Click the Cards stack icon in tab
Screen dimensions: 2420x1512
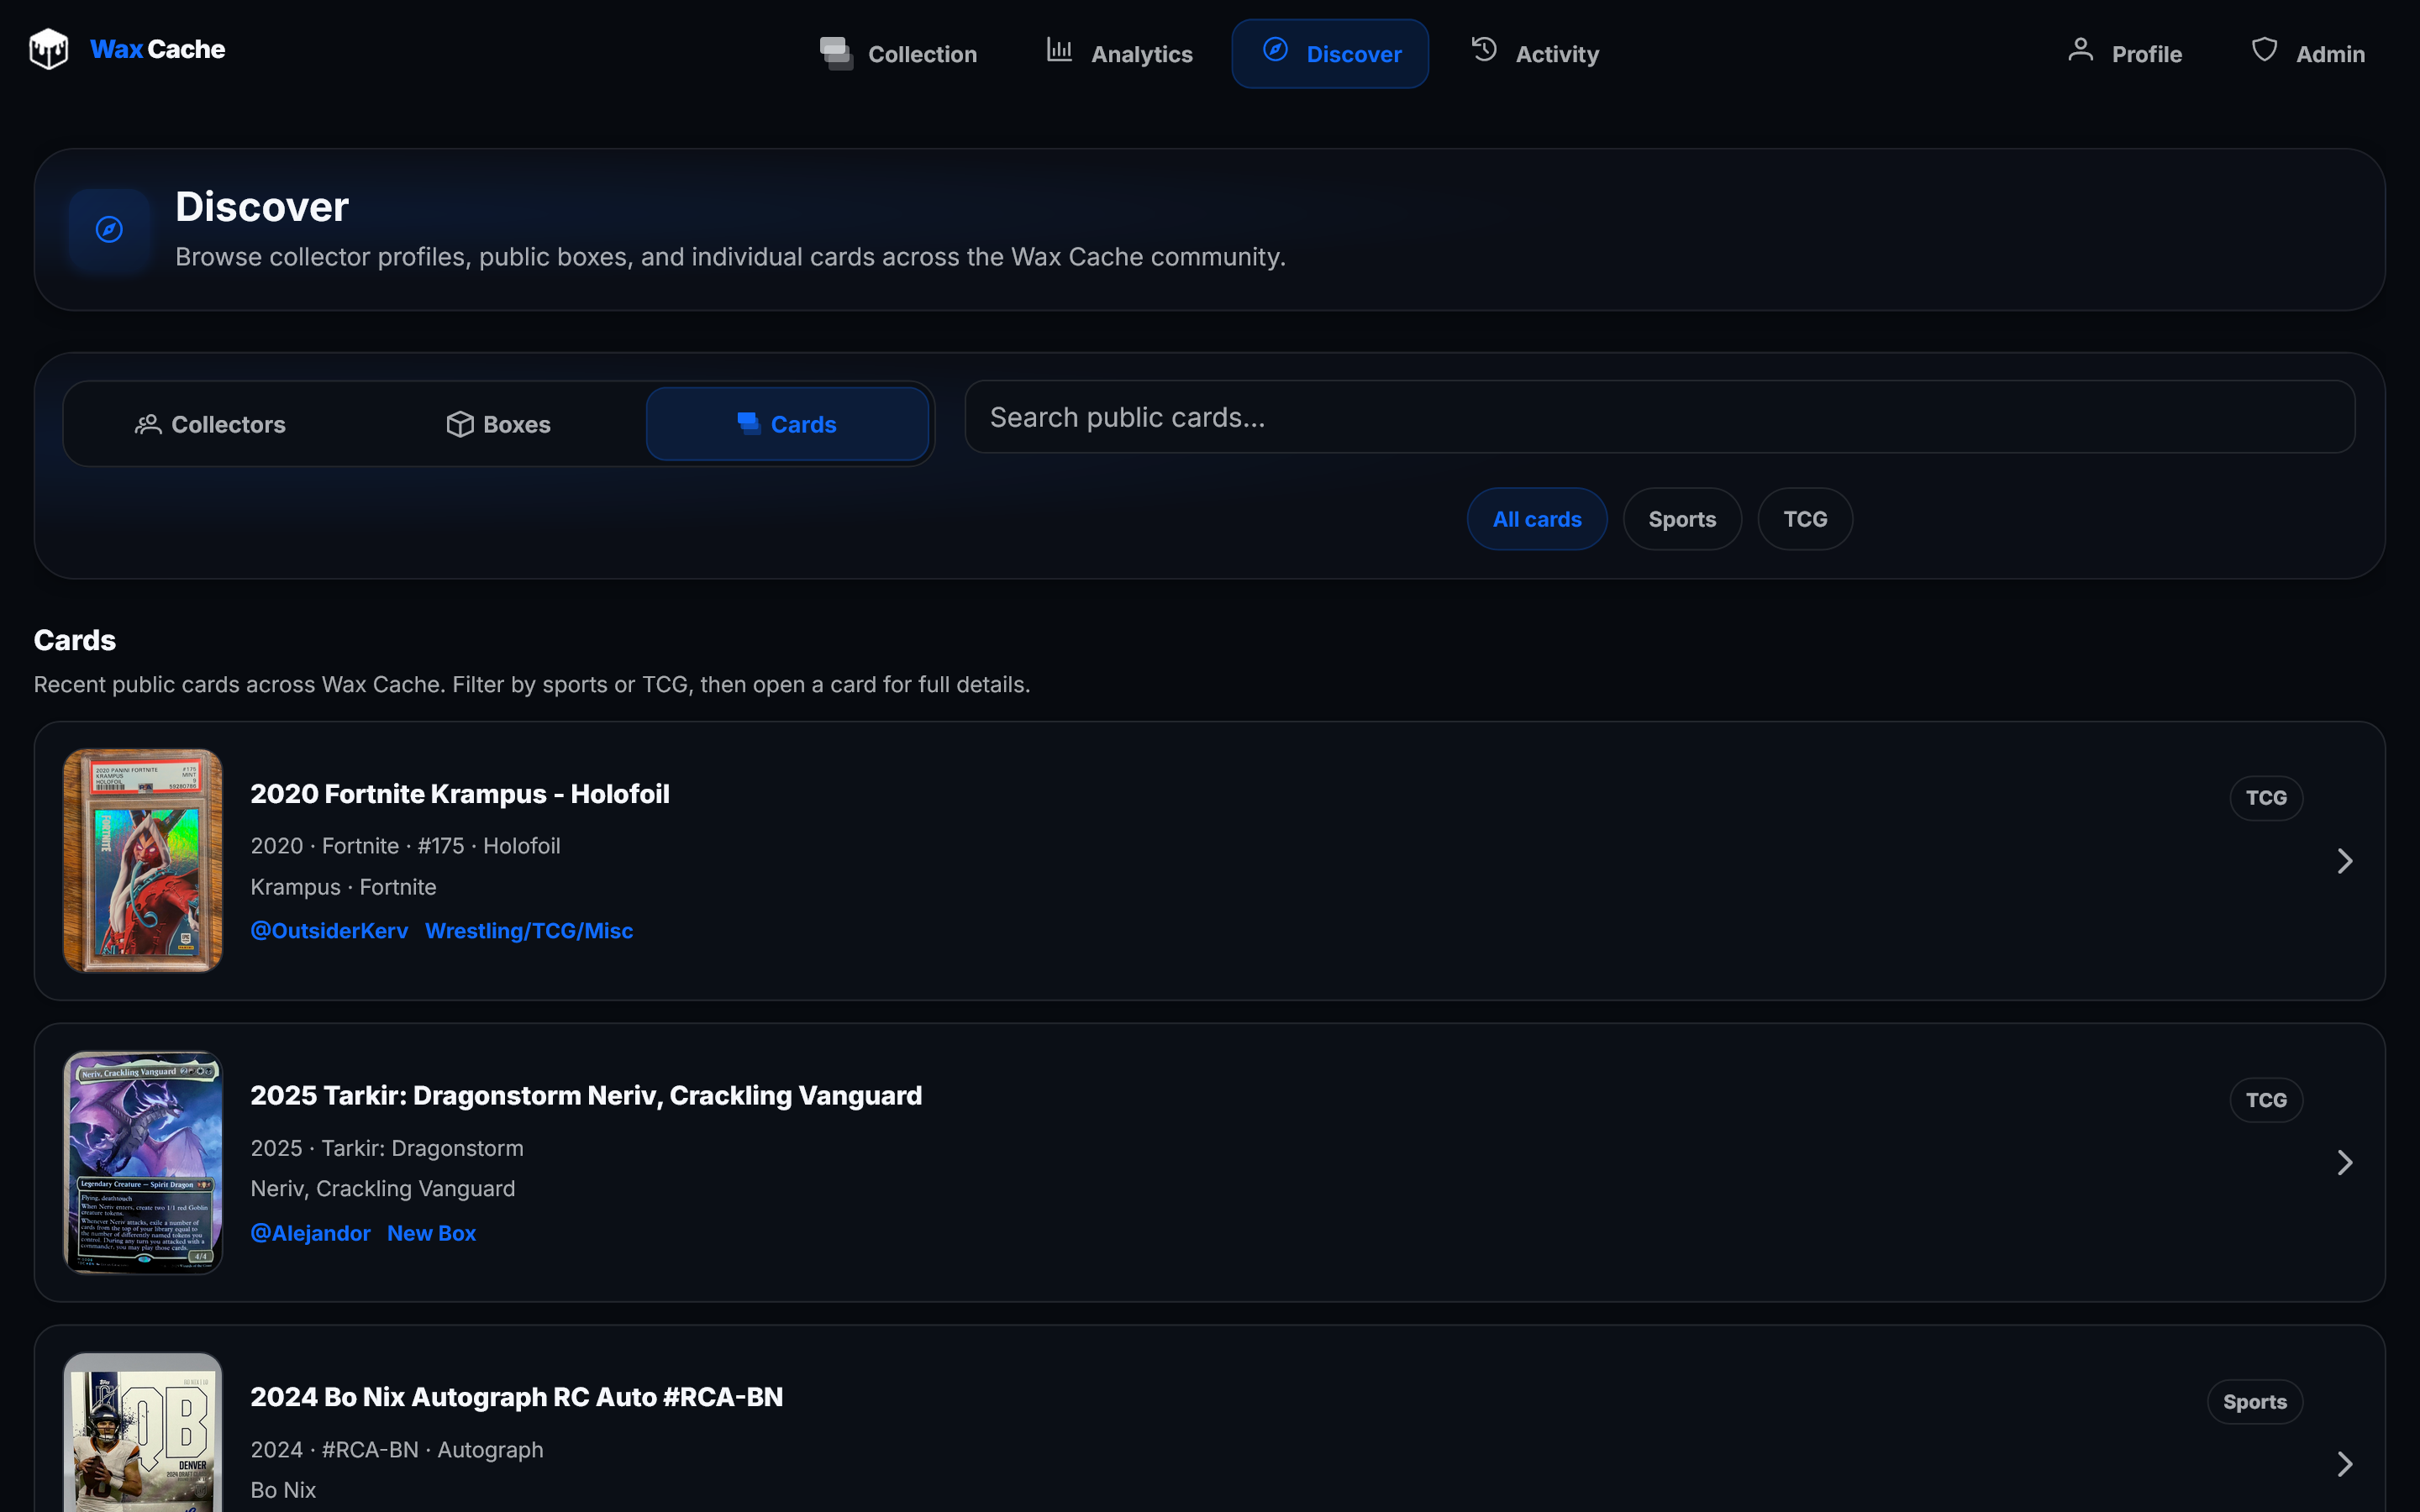[x=748, y=424]
